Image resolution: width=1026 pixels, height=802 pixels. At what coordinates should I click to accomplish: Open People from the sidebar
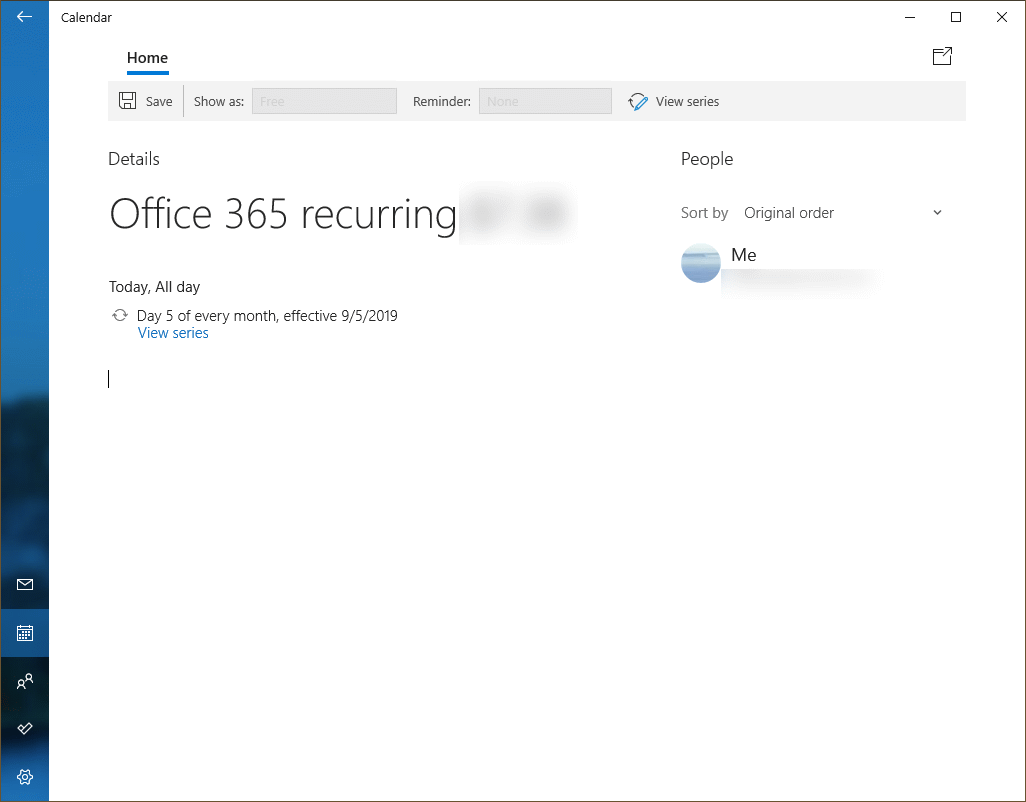coord(25,681)
